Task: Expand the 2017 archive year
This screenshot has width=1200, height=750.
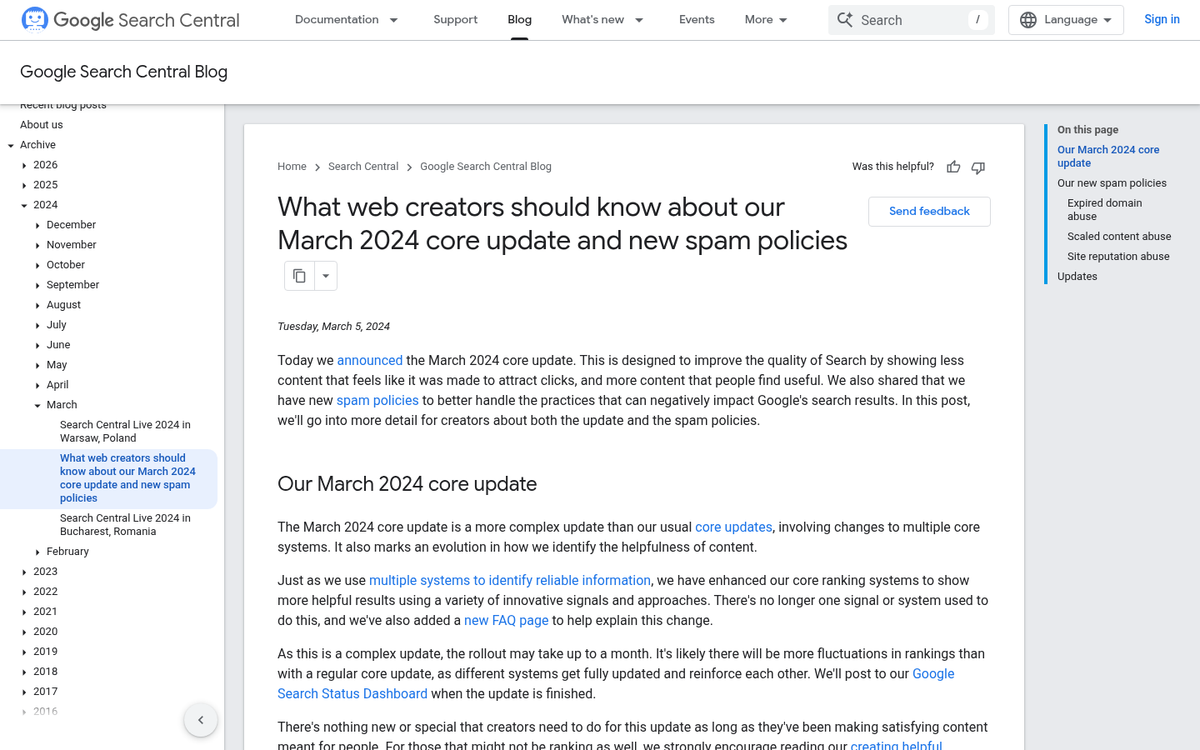Action: tap(25, 692)
